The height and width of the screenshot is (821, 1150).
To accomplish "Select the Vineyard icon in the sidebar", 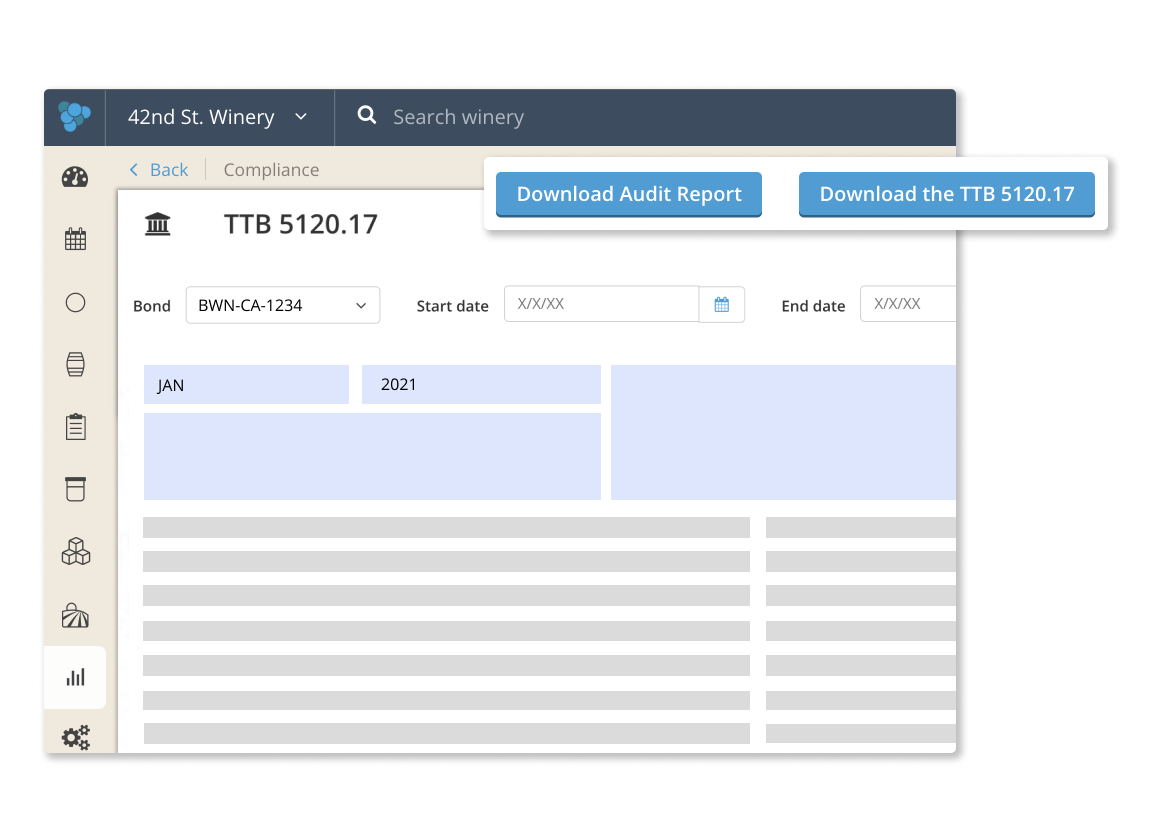I will point(75,614).
